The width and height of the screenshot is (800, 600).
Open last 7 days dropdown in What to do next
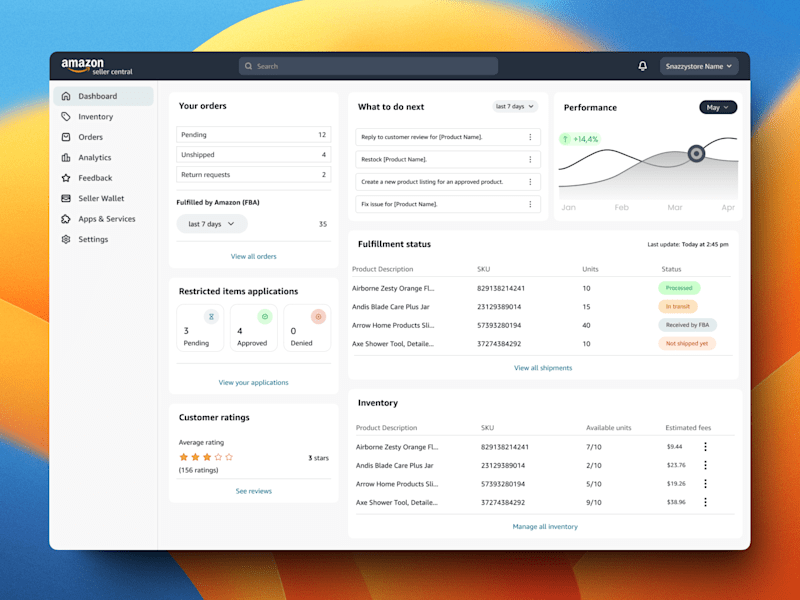(x=515, y=106)
